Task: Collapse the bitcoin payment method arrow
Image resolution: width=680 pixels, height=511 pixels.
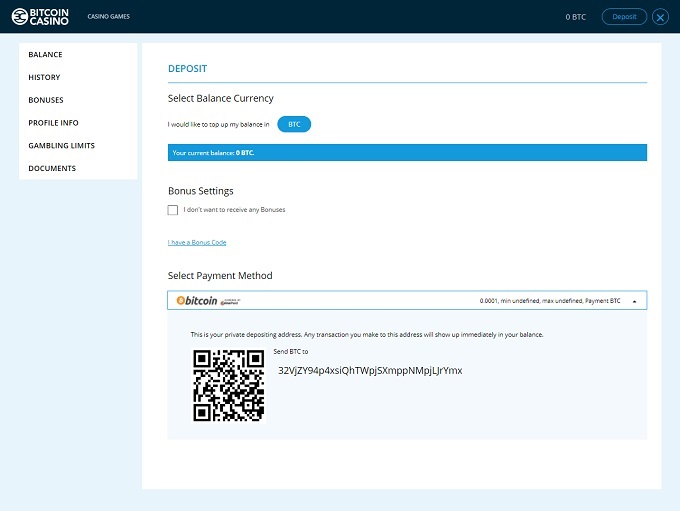Action: coord(635,300)
